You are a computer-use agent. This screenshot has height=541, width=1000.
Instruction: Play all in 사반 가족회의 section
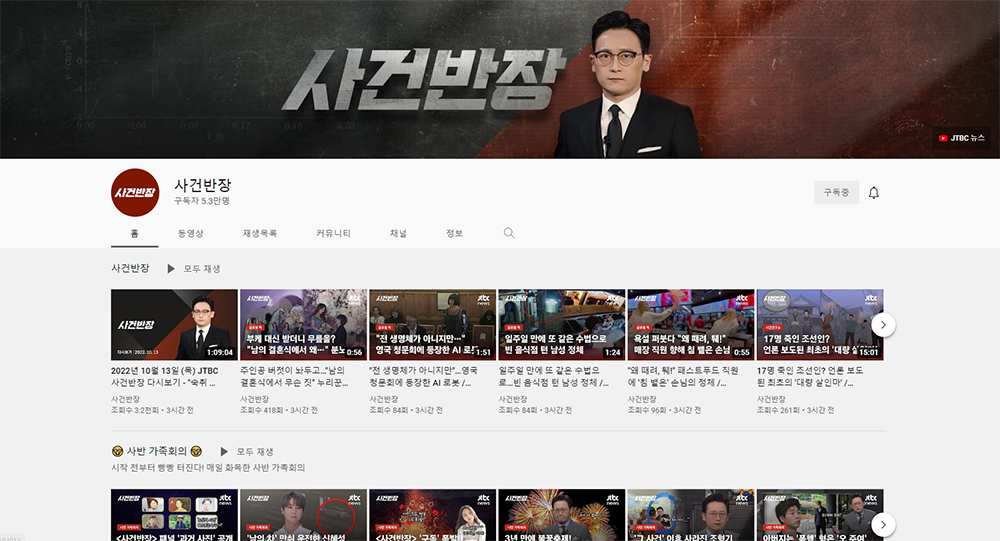(247, 451)
